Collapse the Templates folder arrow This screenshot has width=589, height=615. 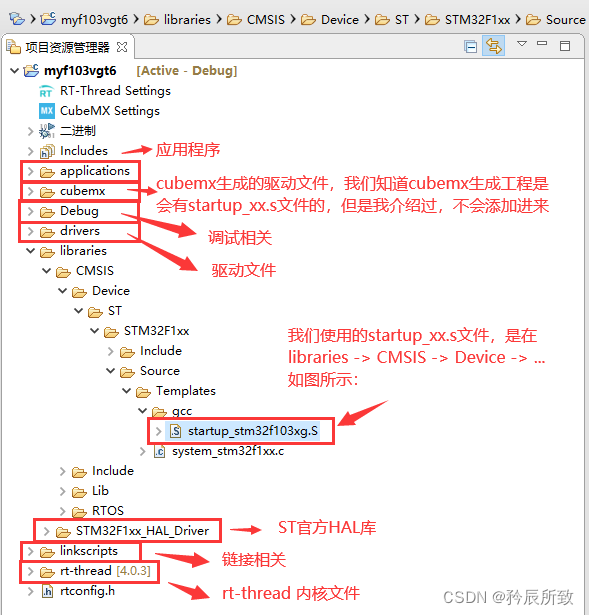pos(126,391)
